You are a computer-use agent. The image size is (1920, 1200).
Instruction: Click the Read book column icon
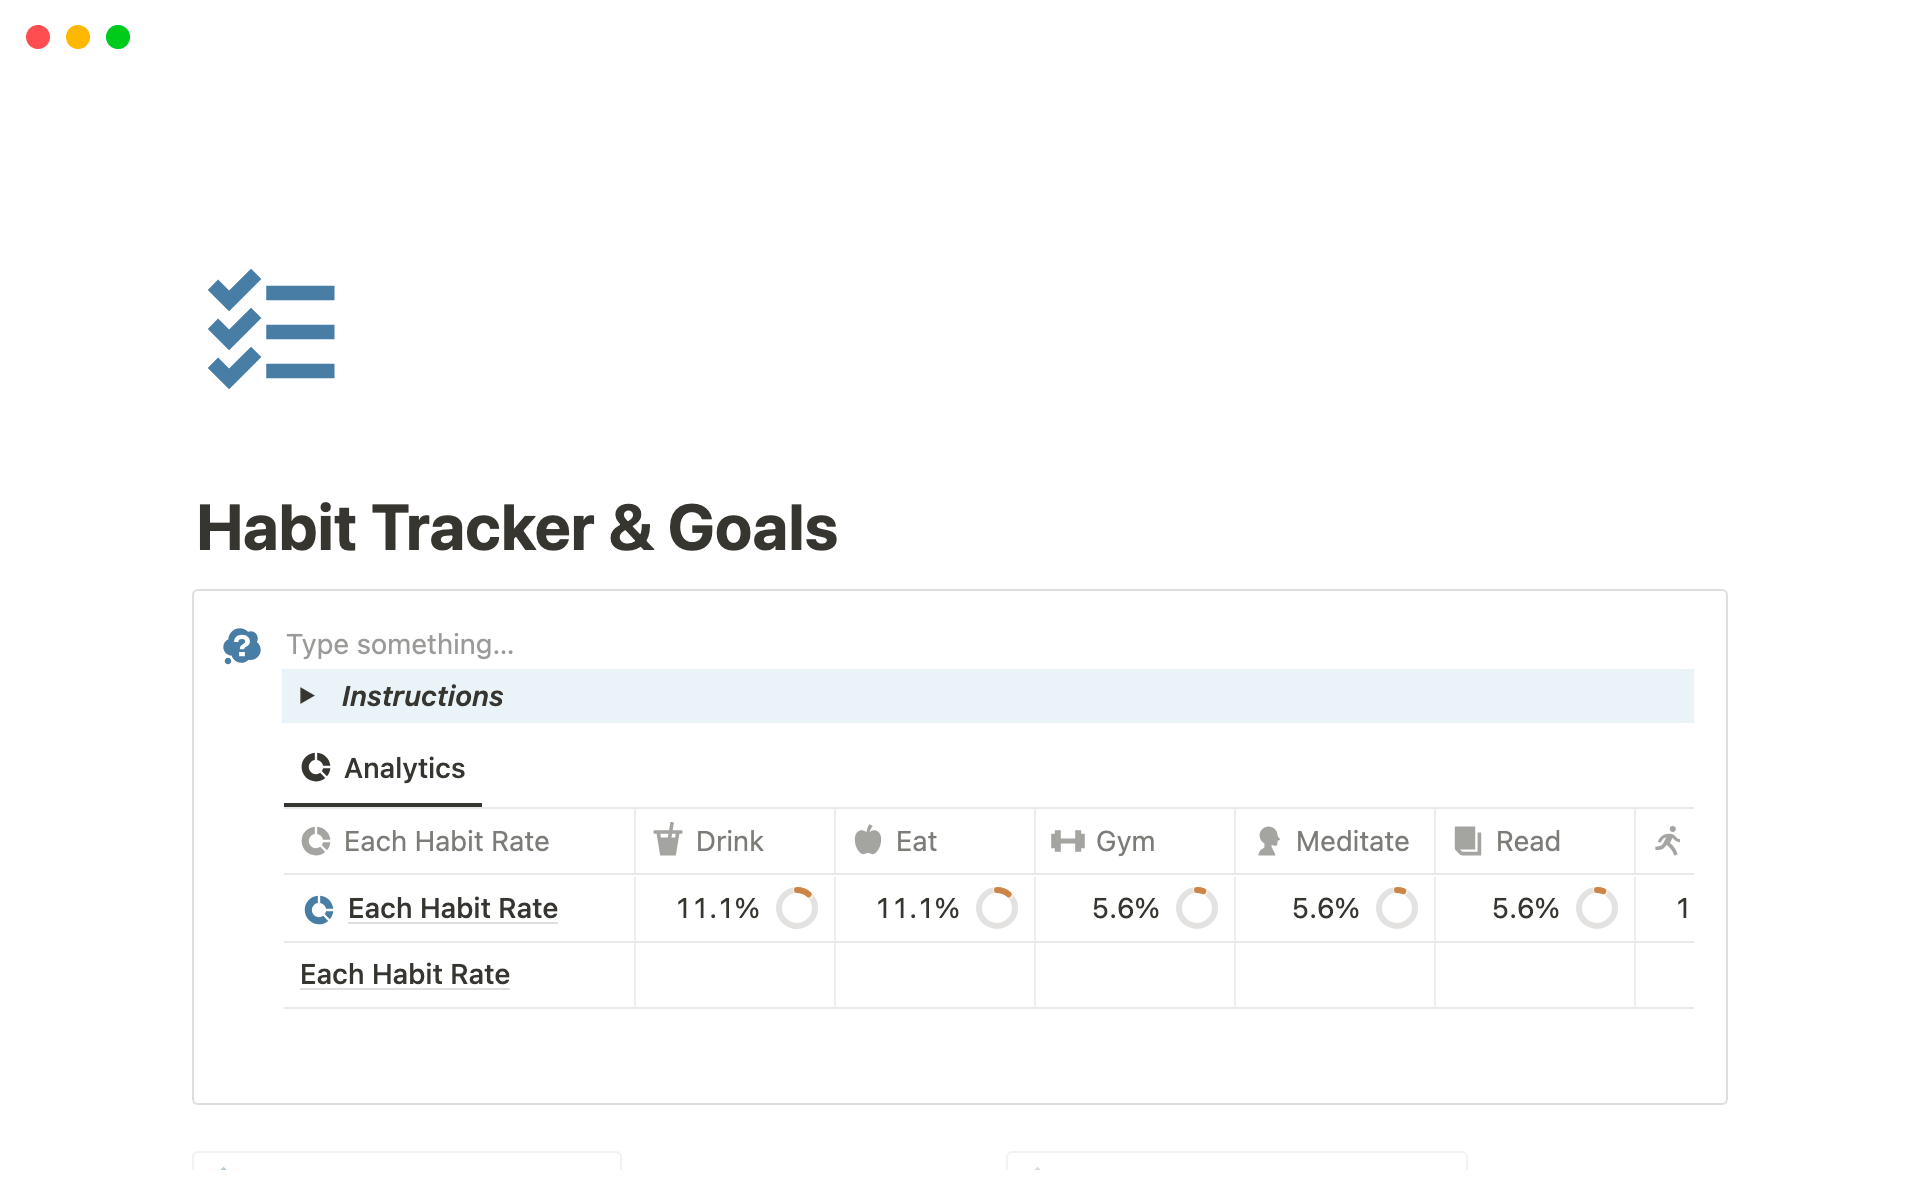coord(1468,841)
